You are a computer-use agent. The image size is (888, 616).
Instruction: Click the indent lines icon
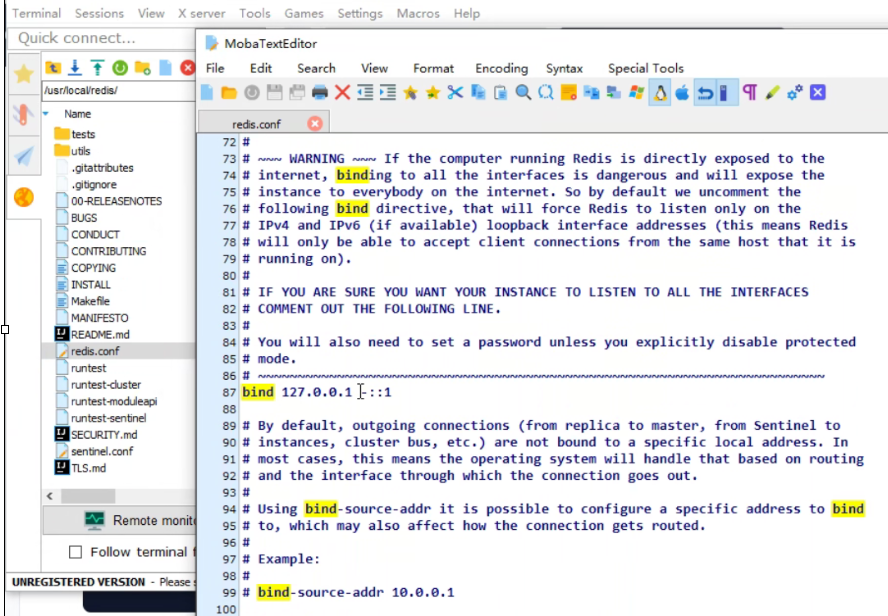point(387,92)
